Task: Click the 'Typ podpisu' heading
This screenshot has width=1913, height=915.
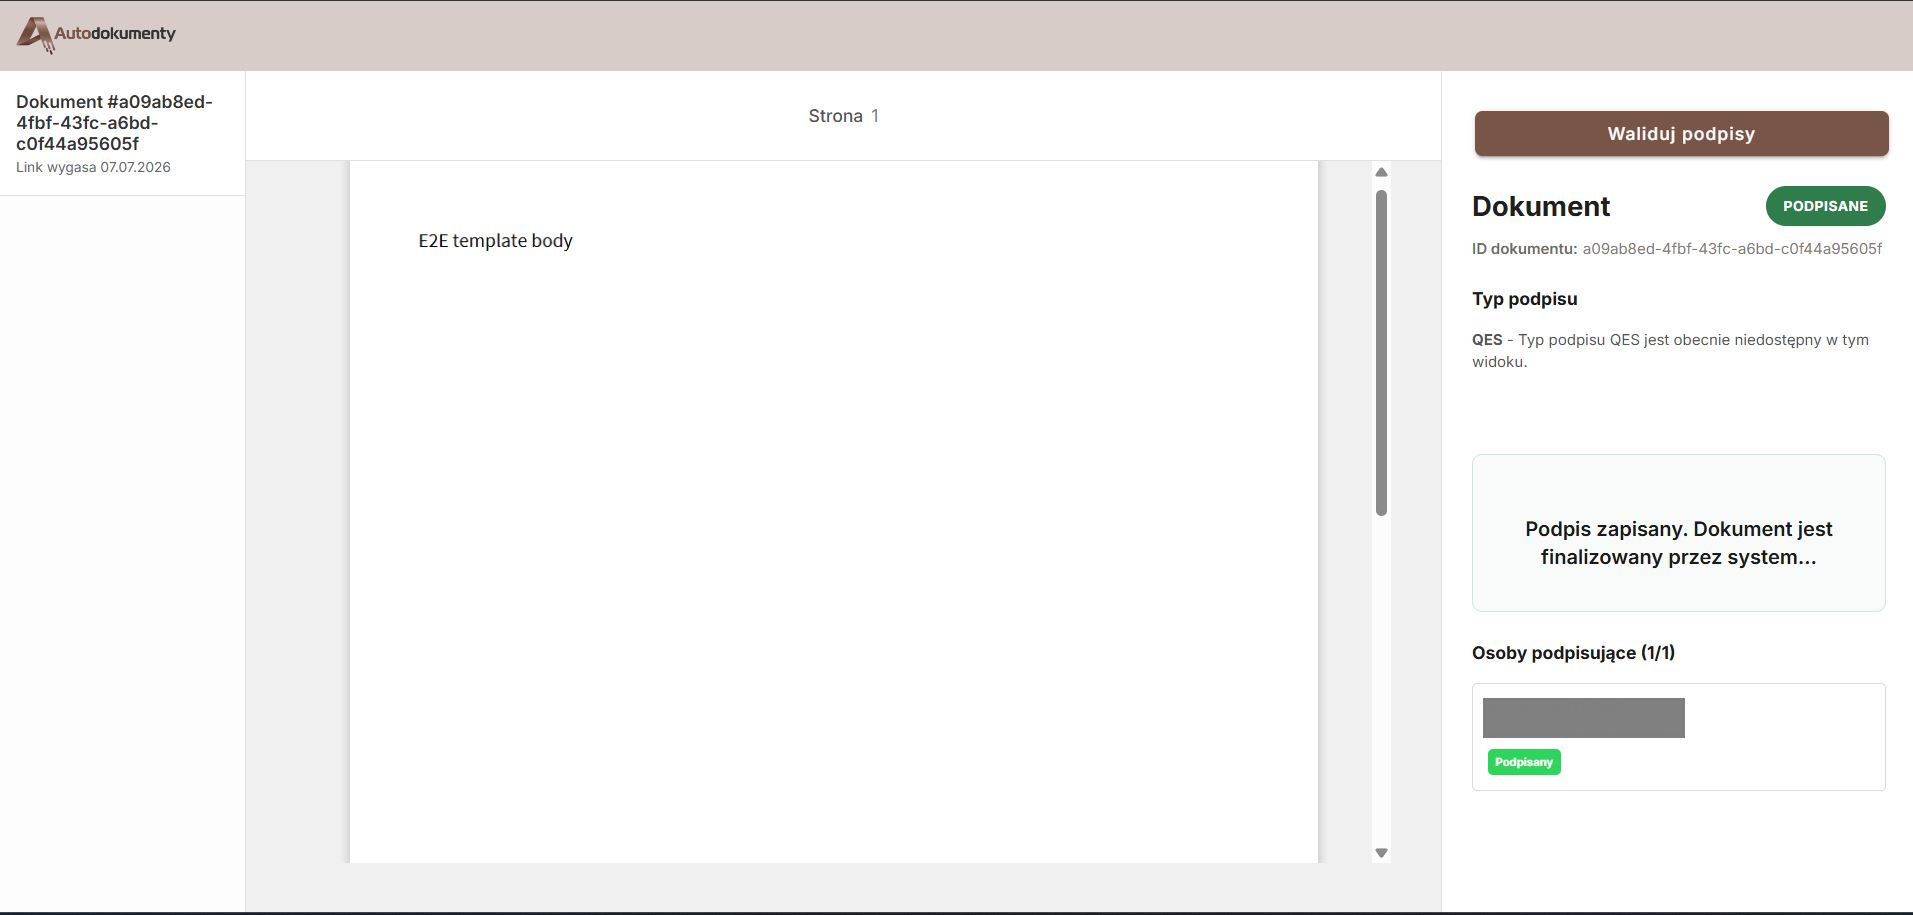Action: click(1524, 299)
